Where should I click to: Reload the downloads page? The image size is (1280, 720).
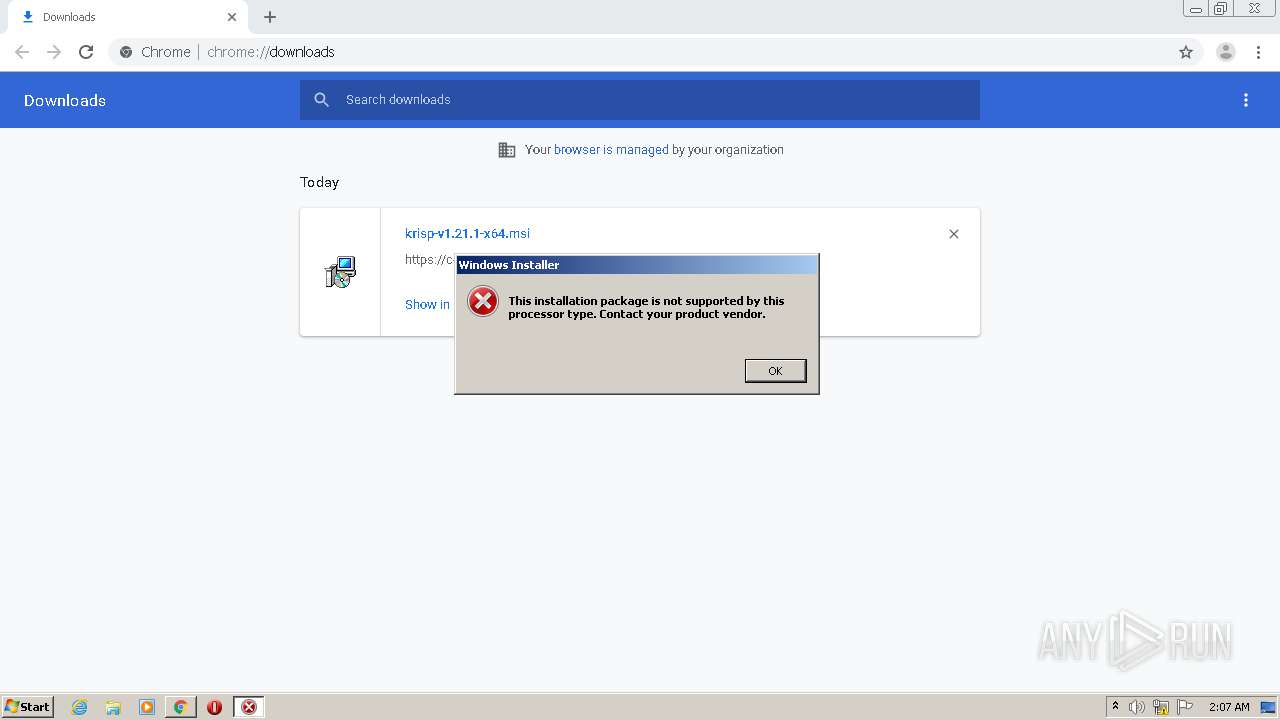click(x=86, y=52)
